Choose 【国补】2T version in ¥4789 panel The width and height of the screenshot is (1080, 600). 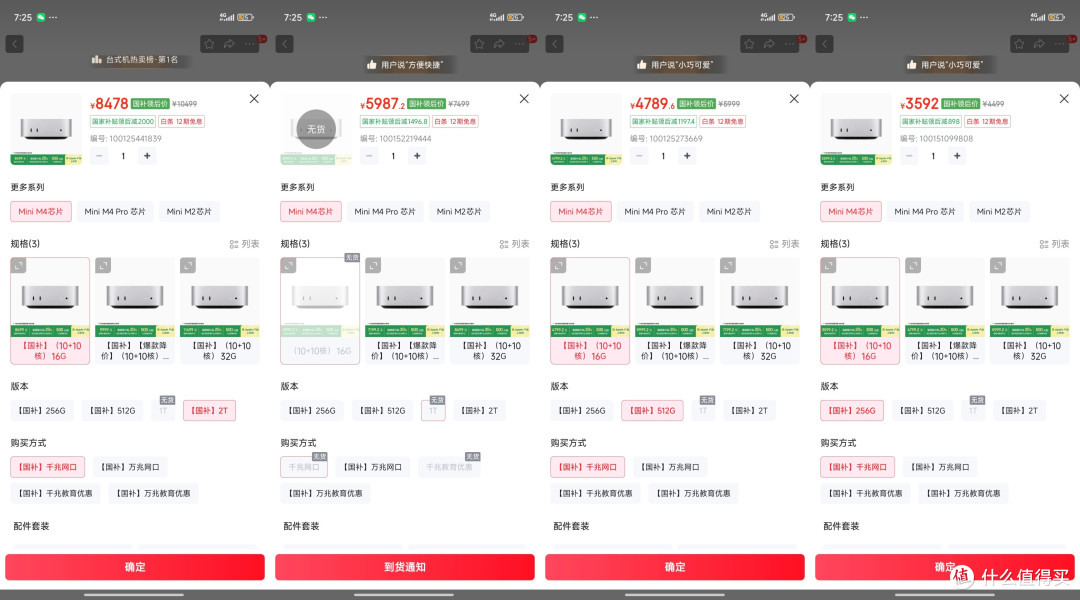[749, 411]
